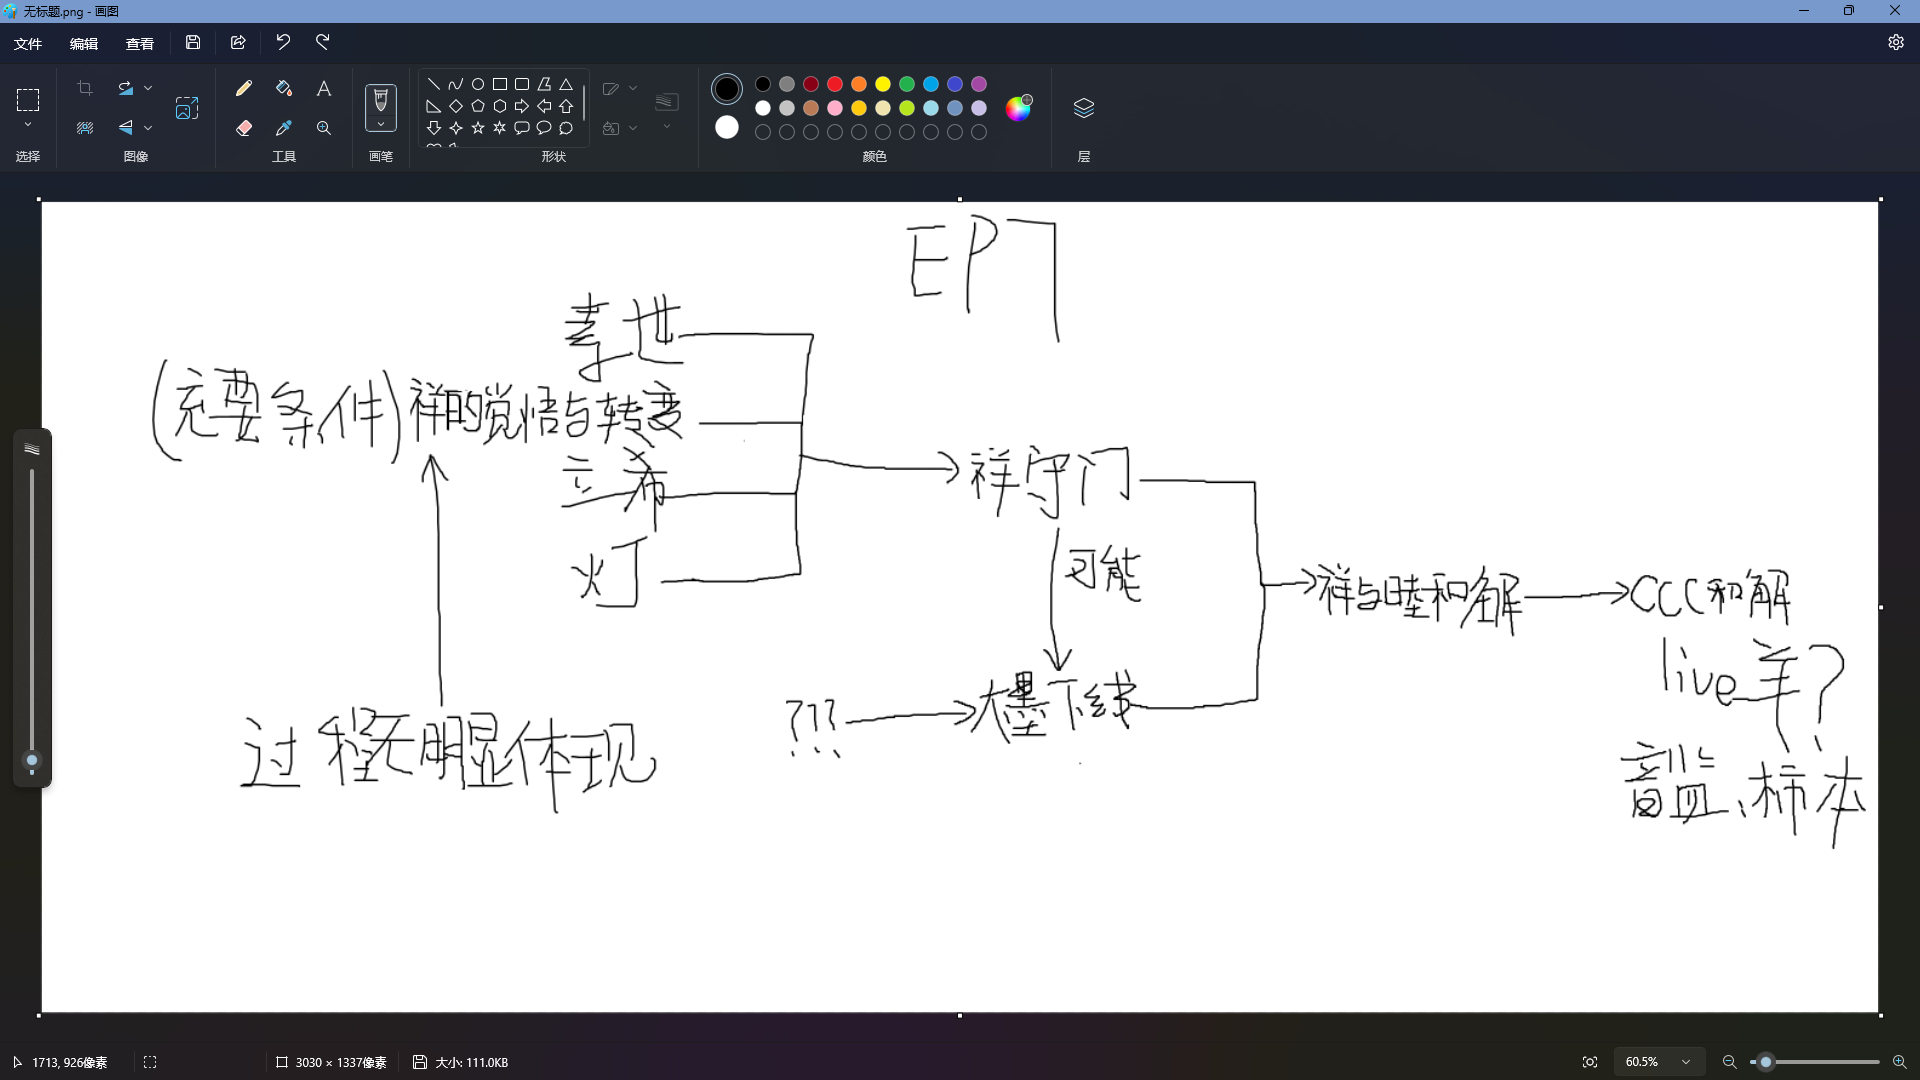The width and height of the screenshot is (1920, 1080).
Task: Click the canvas size 3030 × 1337像素 text
Action: pyautogui.click(x=341, y=1062)
